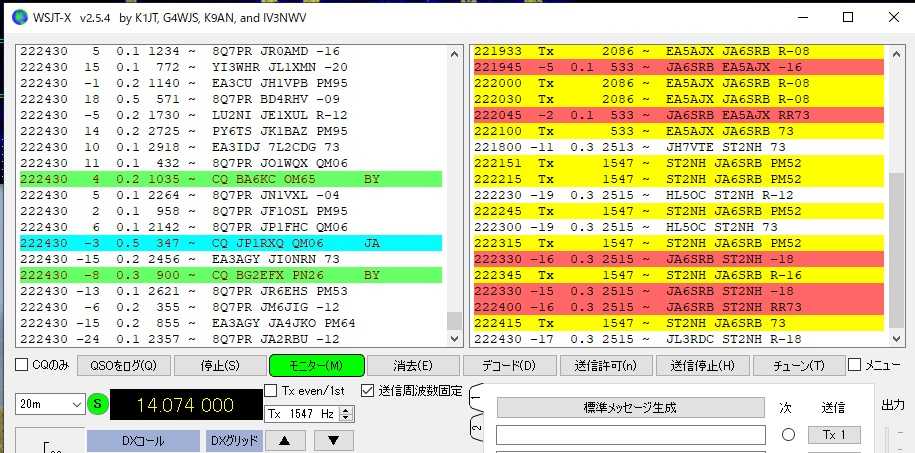Viewport: 915px width, 453px height.
Task: Click the band activity scrollbar up arrow
Action: (x=455, y=54)
